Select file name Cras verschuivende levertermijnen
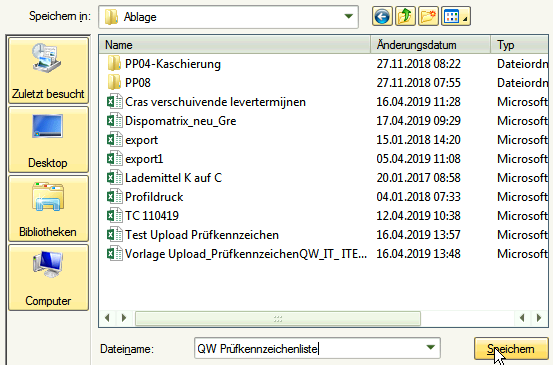The height and width of the screenshot is (365, 553). pyautogui.click(x=215, y=102)
